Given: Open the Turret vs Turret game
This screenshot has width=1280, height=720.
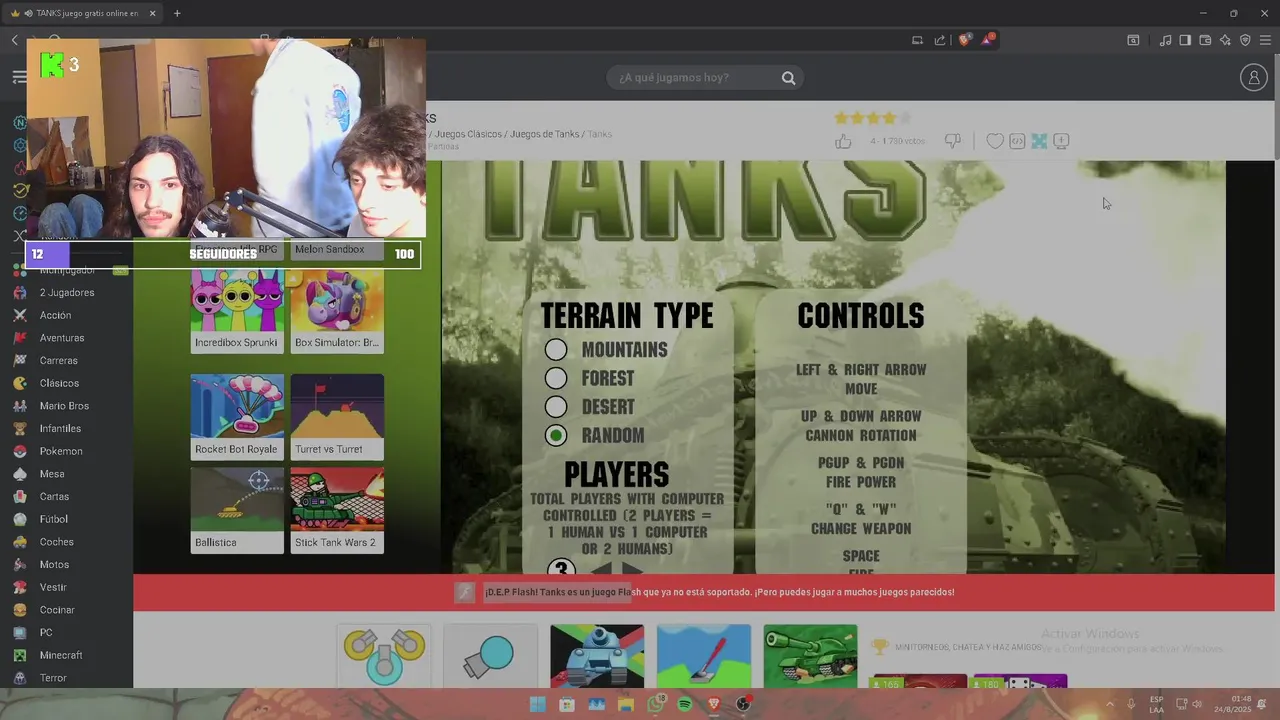Looking at the screenshot, I should click(x=337, y=417).
